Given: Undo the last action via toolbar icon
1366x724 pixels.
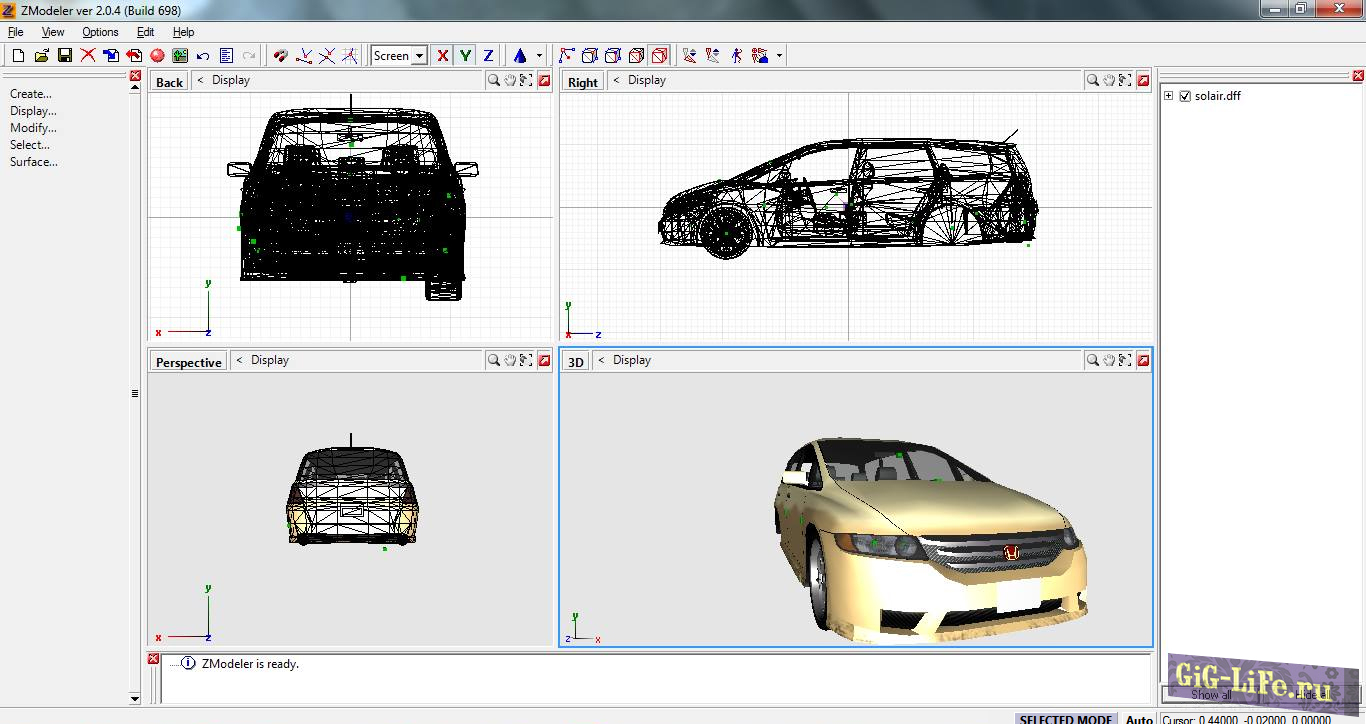Looking at the screenshot, I should tap(203, 55).
